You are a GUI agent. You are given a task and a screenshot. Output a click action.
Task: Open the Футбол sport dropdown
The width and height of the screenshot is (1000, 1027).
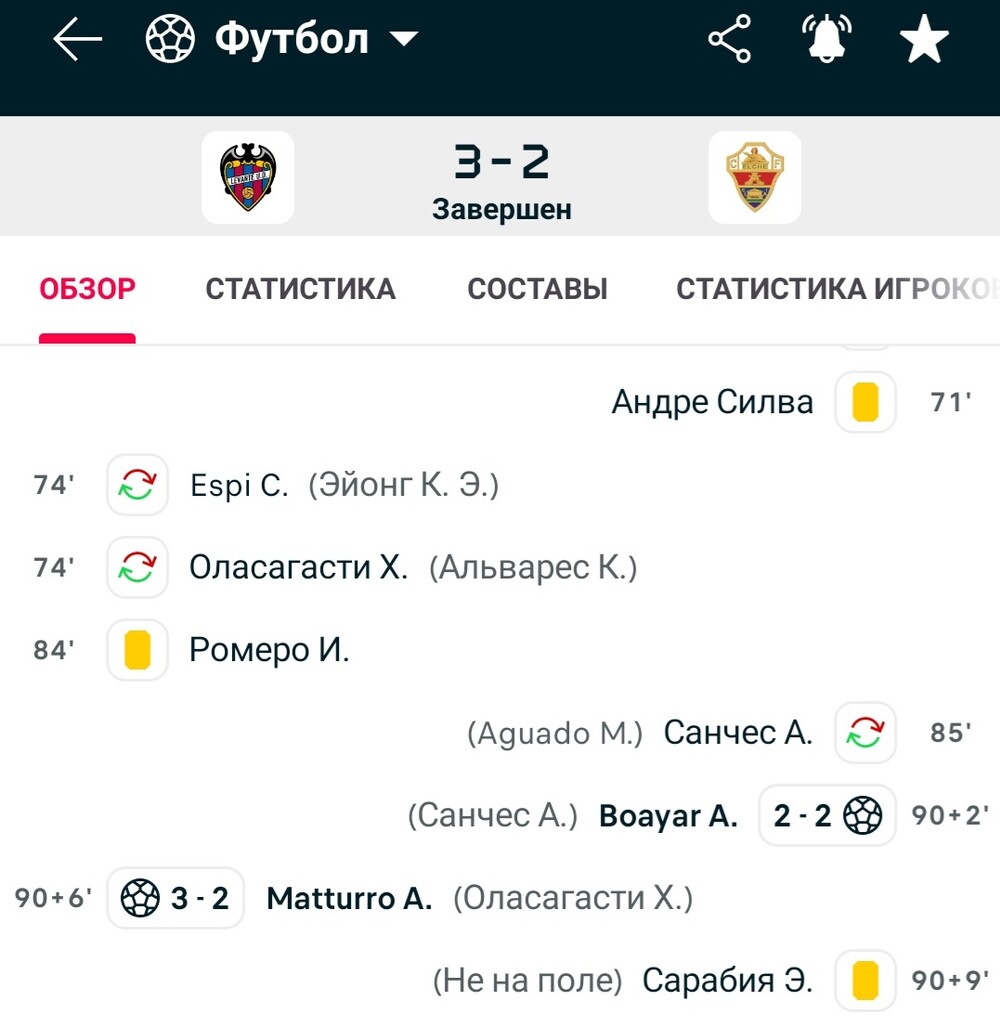(282, 41)
